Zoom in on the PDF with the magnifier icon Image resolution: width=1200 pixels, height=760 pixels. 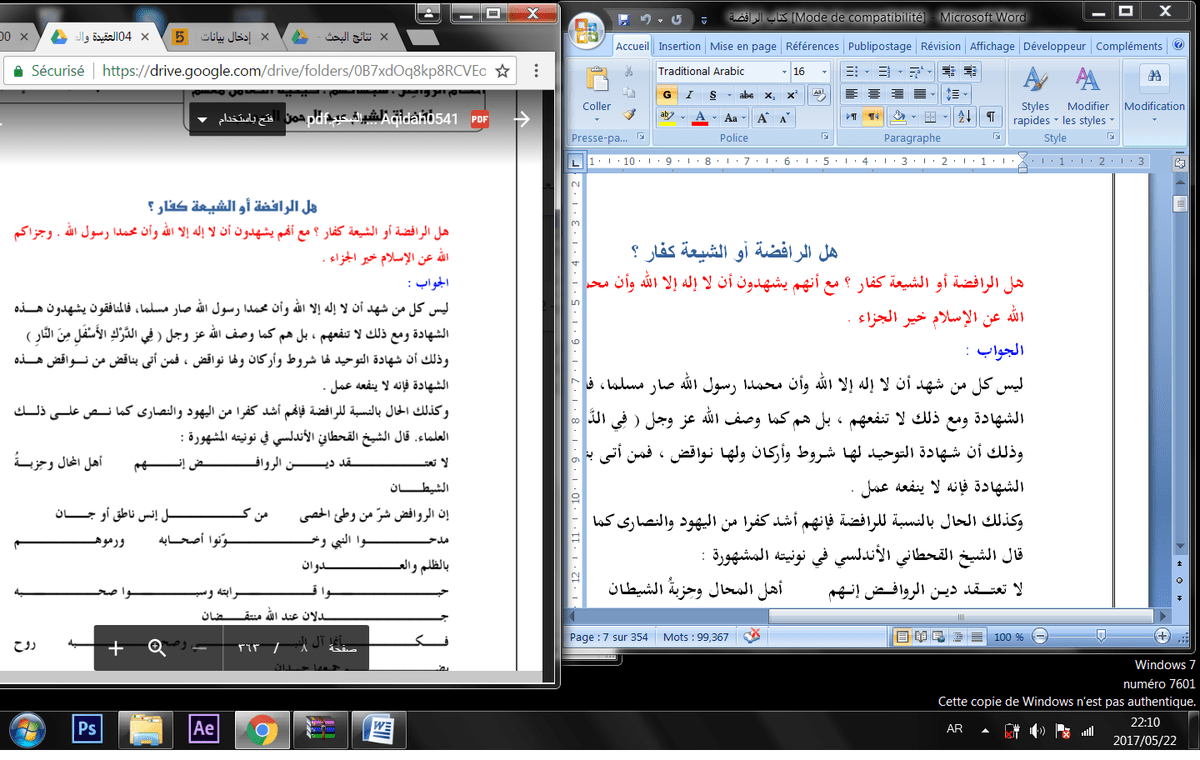pos(157,648)
